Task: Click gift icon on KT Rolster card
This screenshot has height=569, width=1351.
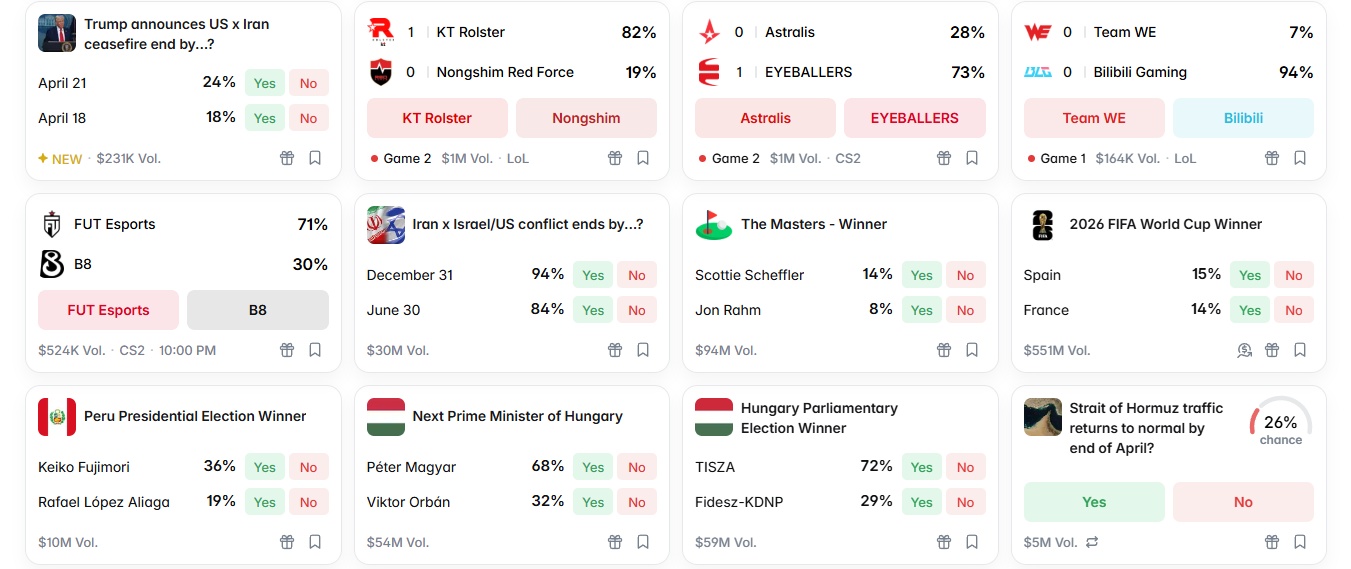Action: click(615, 158)
